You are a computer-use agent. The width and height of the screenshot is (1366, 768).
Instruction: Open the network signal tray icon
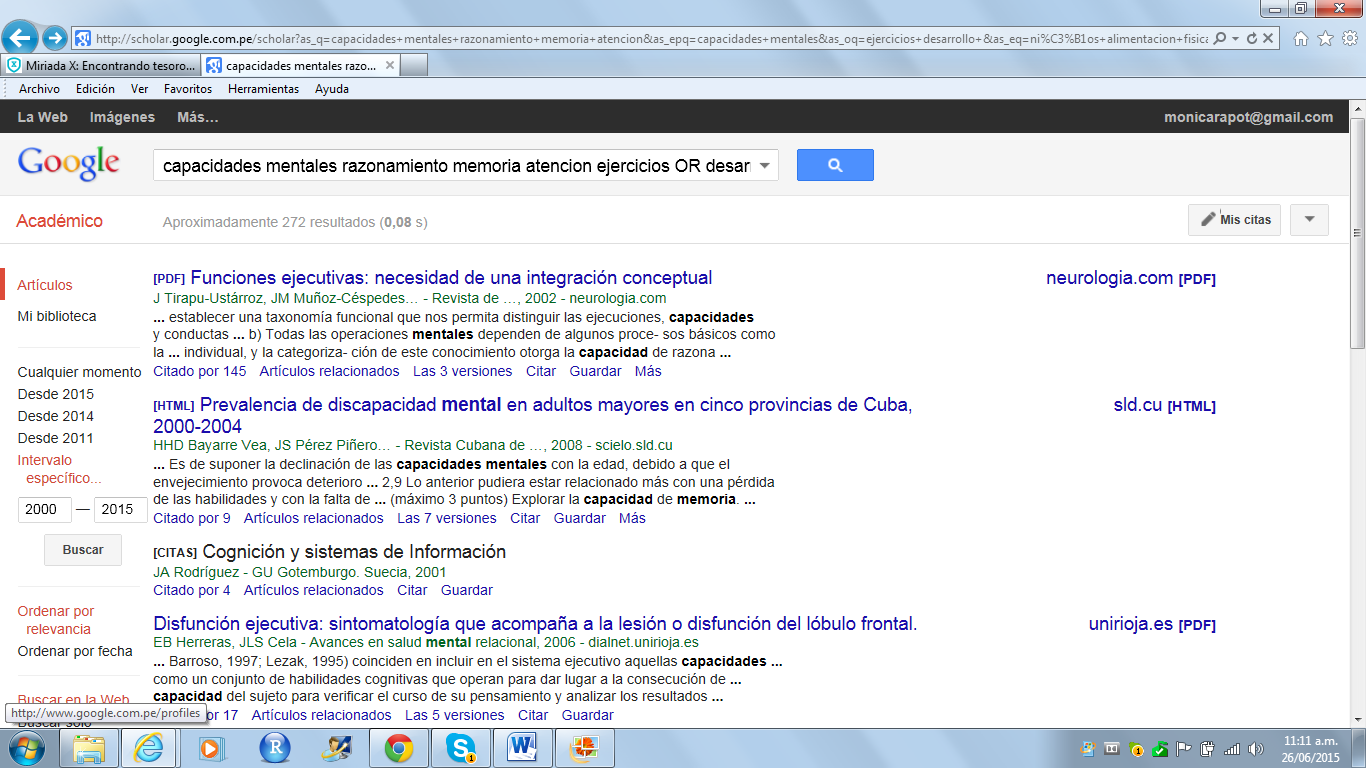click(x=1232, y=748)
